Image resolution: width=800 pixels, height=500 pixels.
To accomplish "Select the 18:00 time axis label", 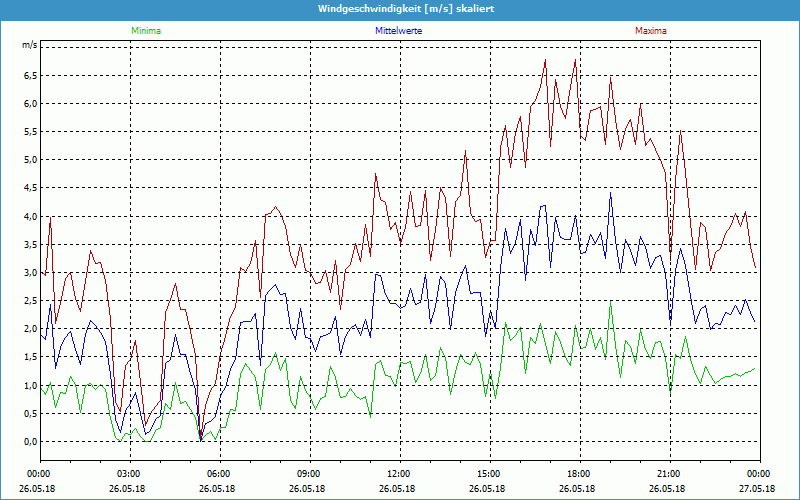I will coord(579,474).
